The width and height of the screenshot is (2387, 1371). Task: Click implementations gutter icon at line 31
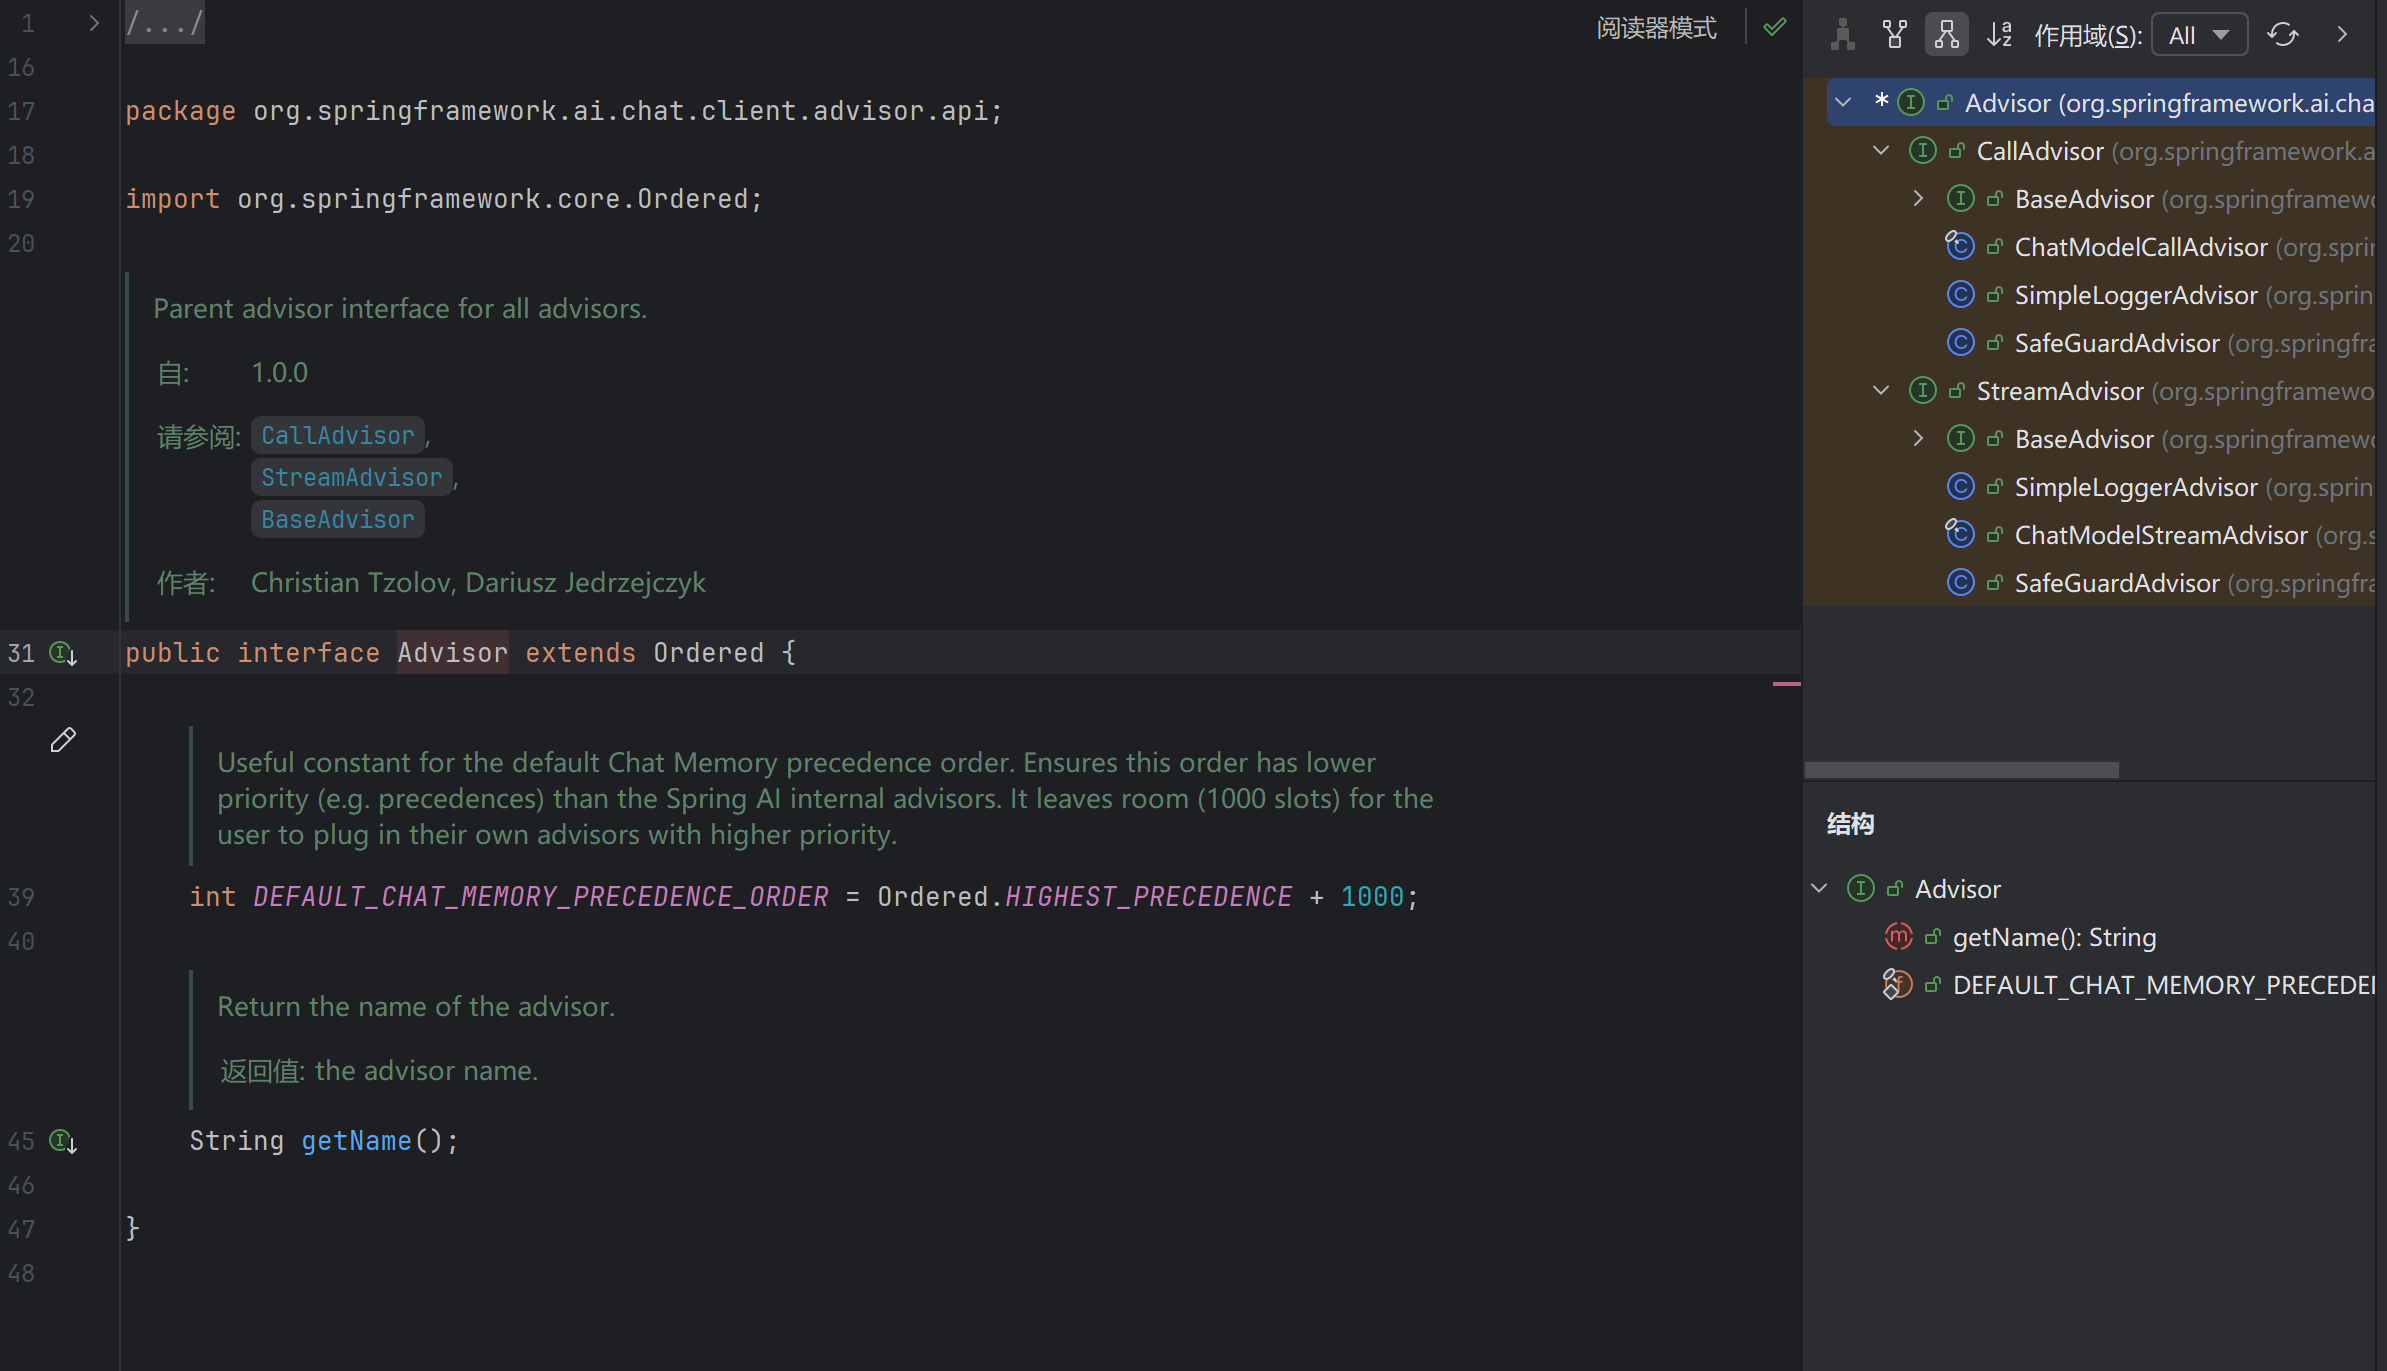tap(63, 654)
